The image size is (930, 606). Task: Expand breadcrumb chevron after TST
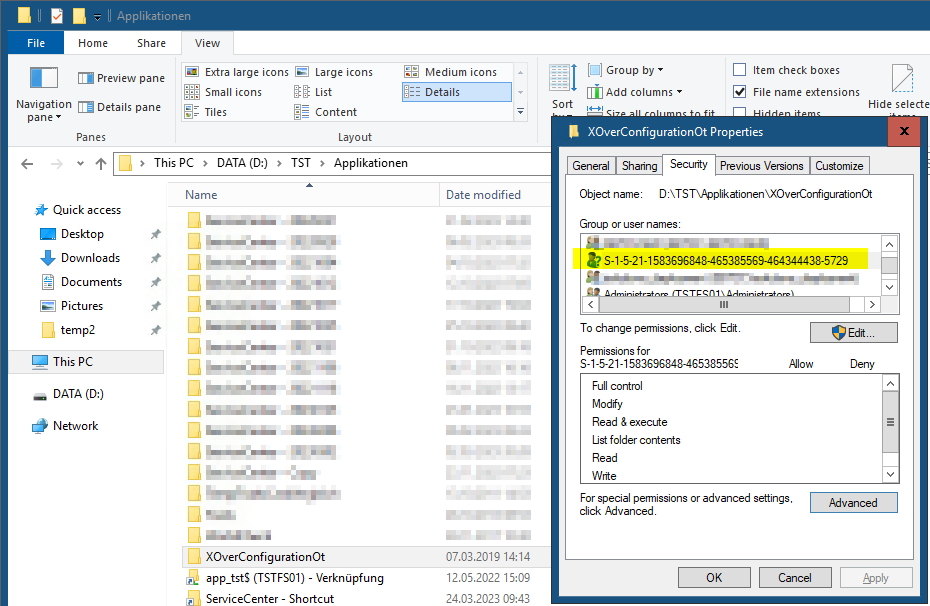pos(322,164)
